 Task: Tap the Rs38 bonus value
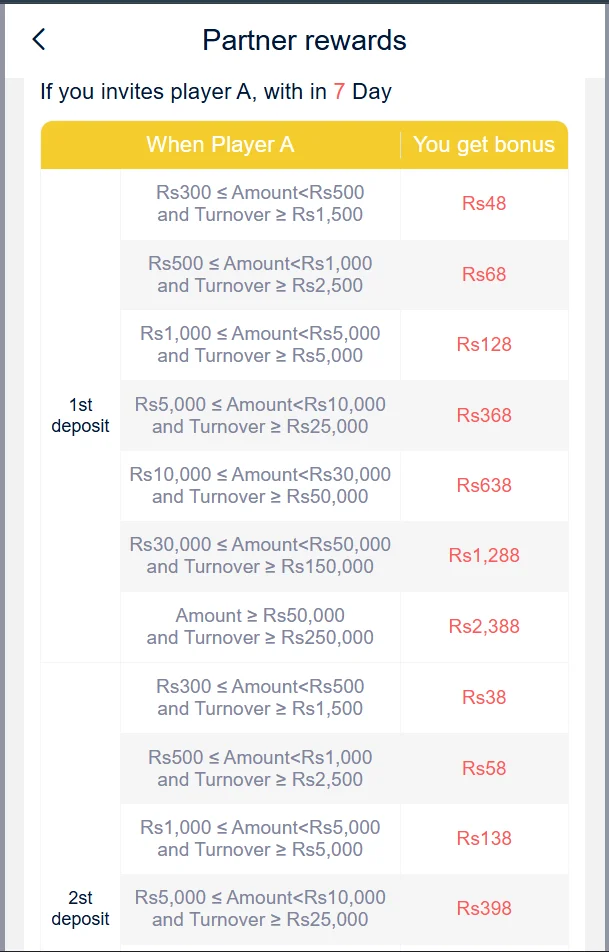tap(484, 698)
